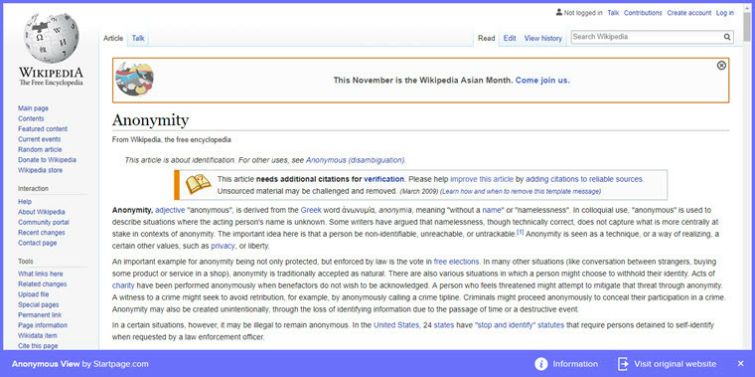Follow the charity link

click(123, 286)
